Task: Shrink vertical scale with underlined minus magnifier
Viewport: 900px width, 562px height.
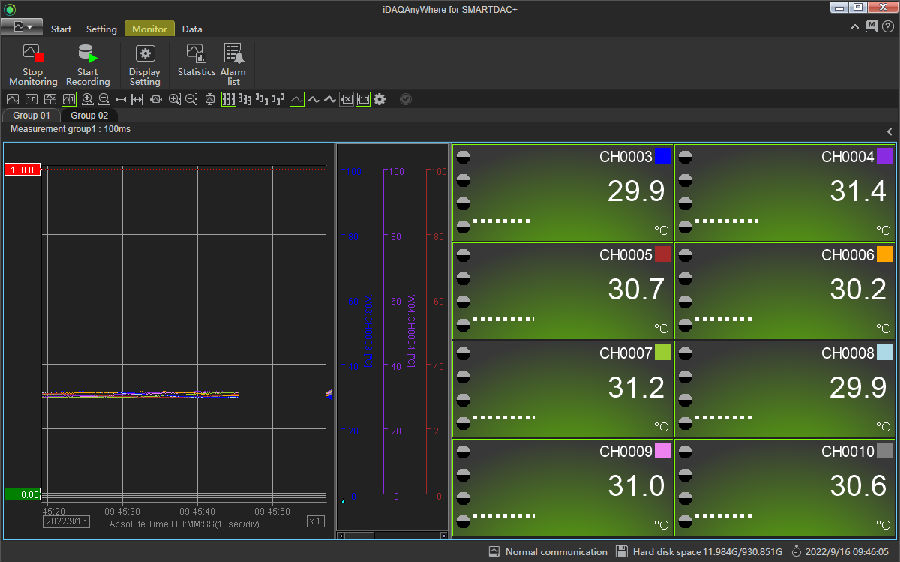Action: [x=104, y=99]
